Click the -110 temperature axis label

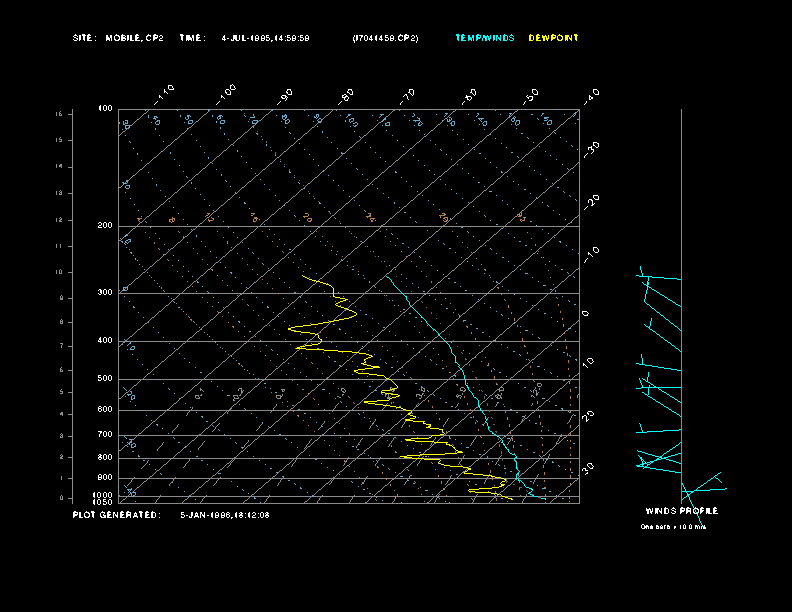pyautogui.click(x=164, y=94)
